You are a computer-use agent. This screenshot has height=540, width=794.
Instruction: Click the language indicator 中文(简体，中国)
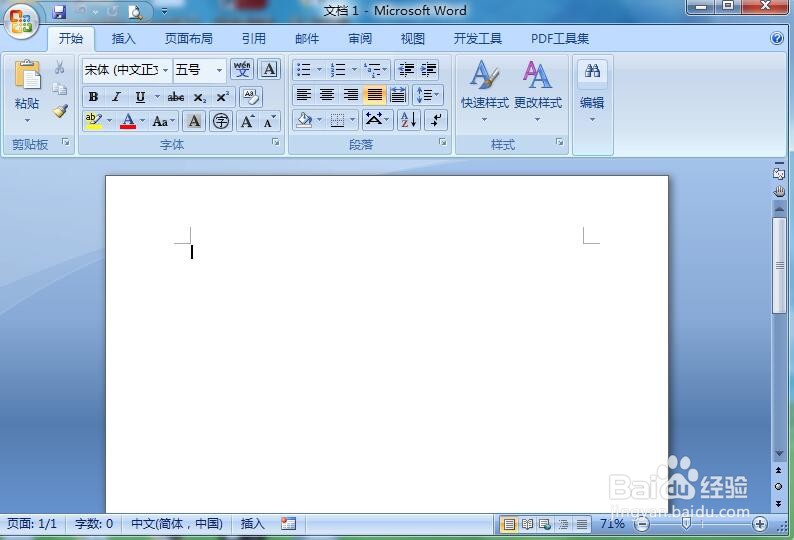[x=177, y=523]
